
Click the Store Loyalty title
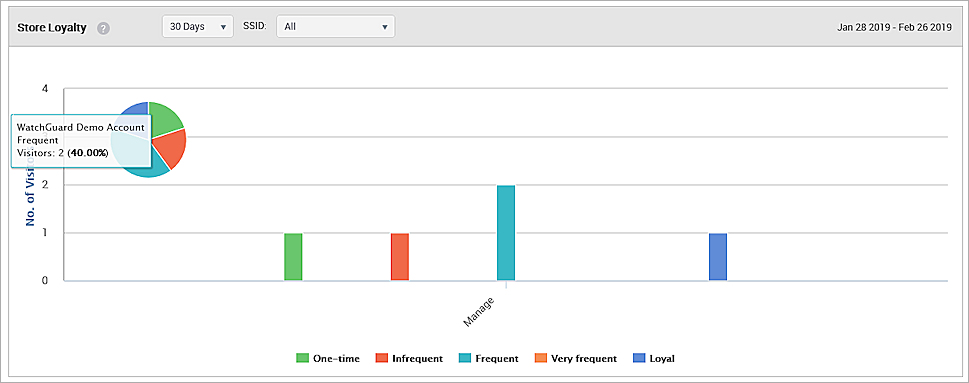(x=51, y=28)
